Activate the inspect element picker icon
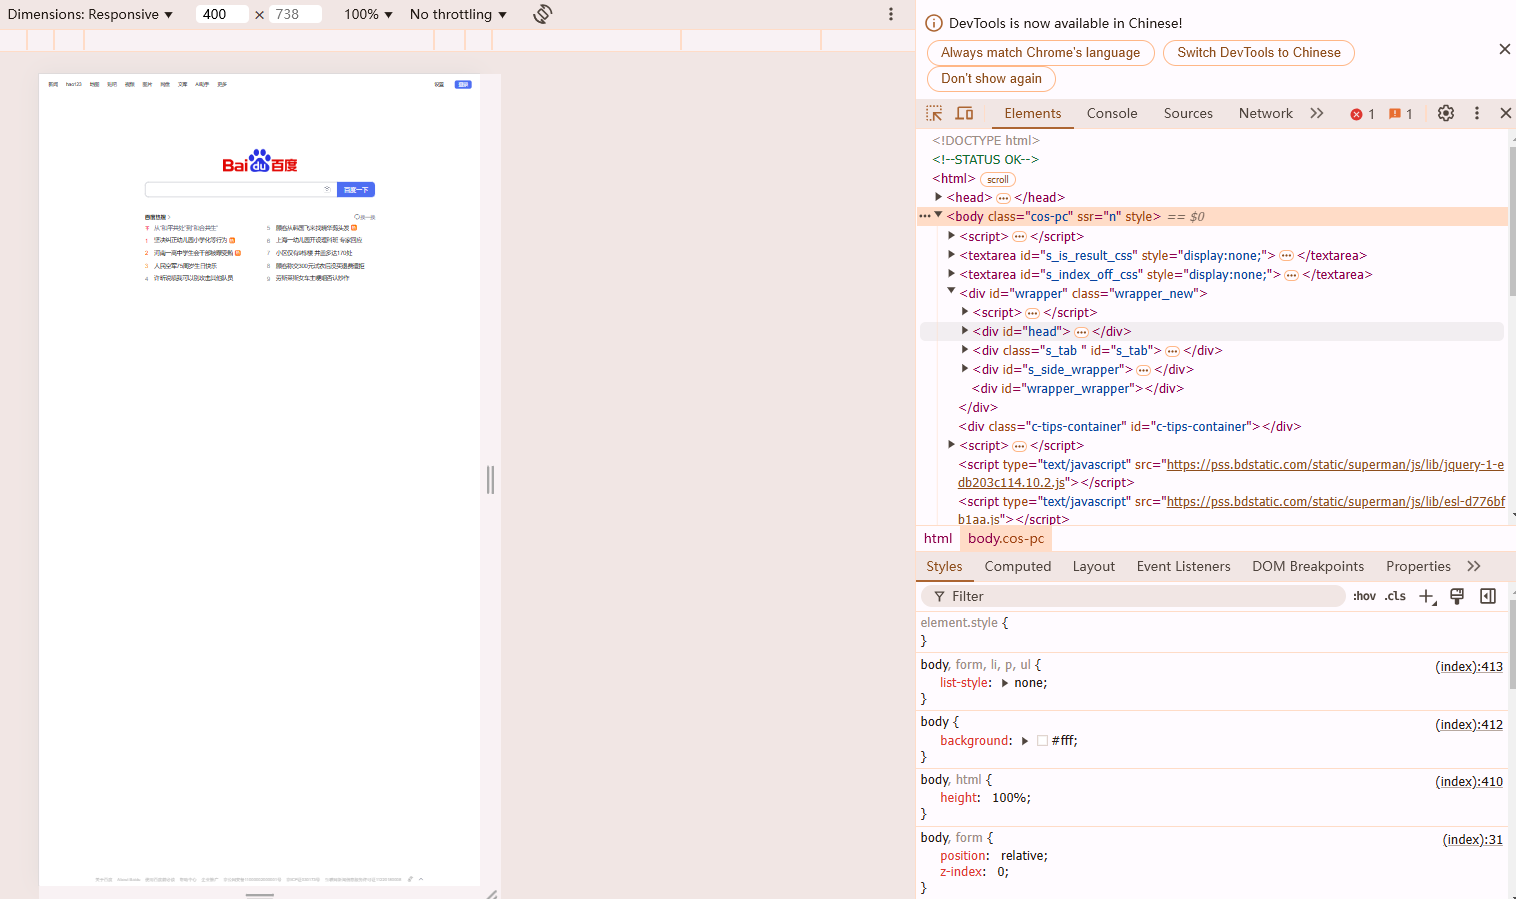 (934, 114)
